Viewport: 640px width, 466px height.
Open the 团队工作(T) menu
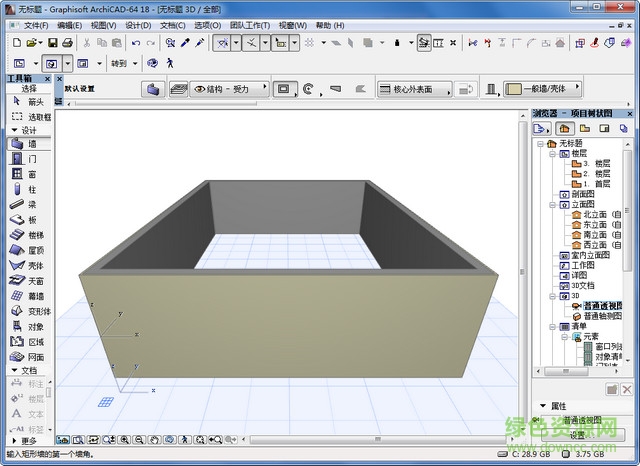pyautogui.click(x=250, y=25)
